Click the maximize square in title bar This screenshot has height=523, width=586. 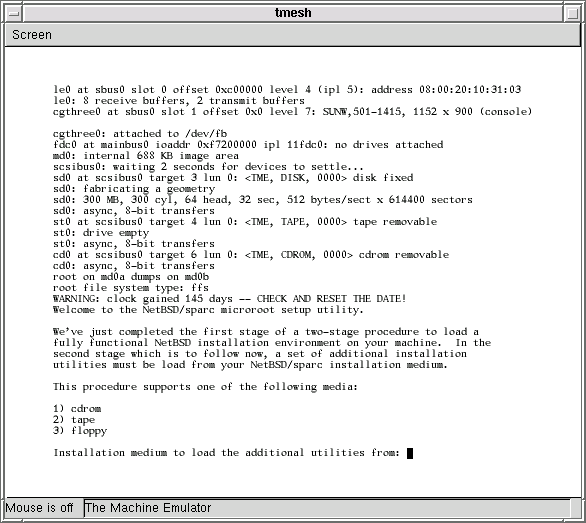[x=572, y=14]
